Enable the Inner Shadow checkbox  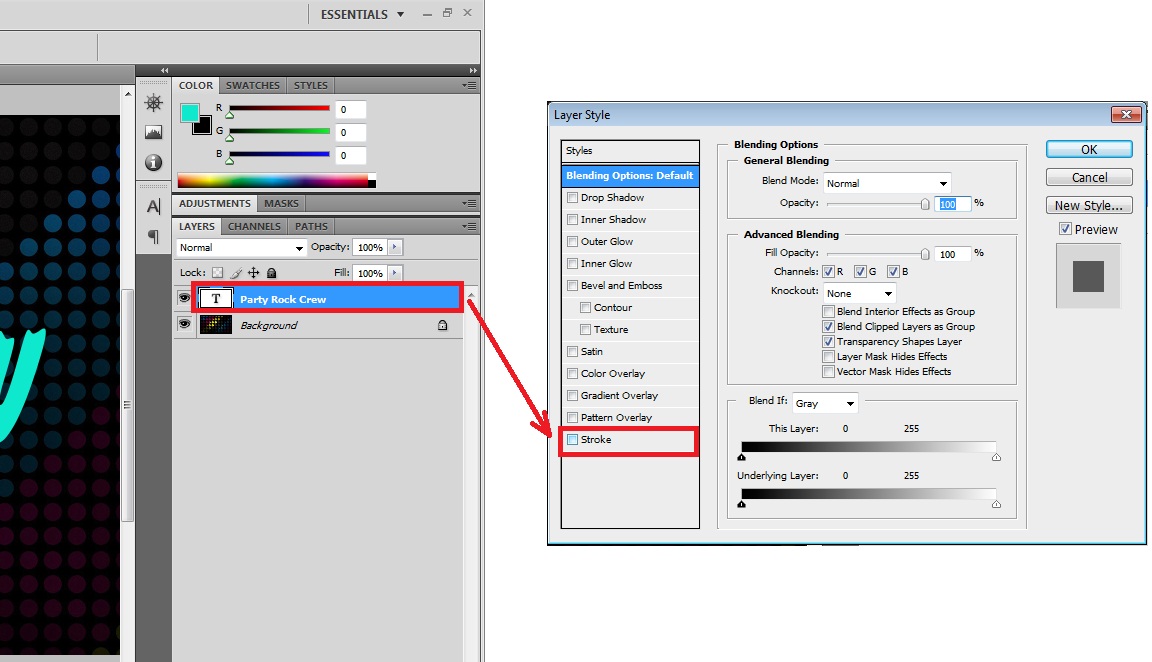pyautogui.click(x=572, y=219)
